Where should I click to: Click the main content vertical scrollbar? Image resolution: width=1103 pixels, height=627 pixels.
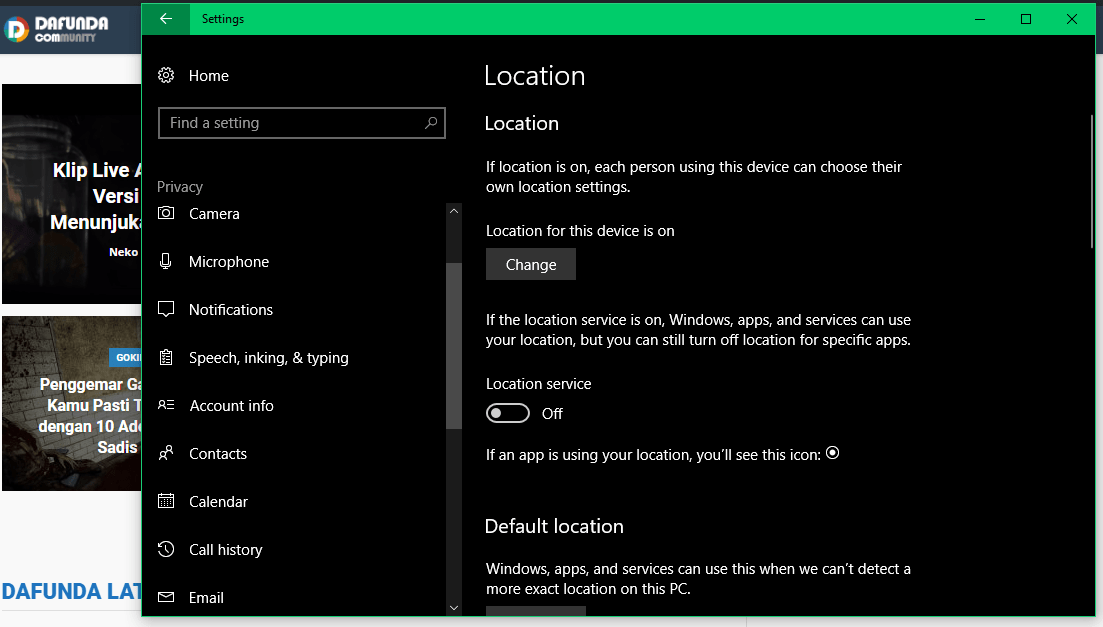pos(1091,182)
